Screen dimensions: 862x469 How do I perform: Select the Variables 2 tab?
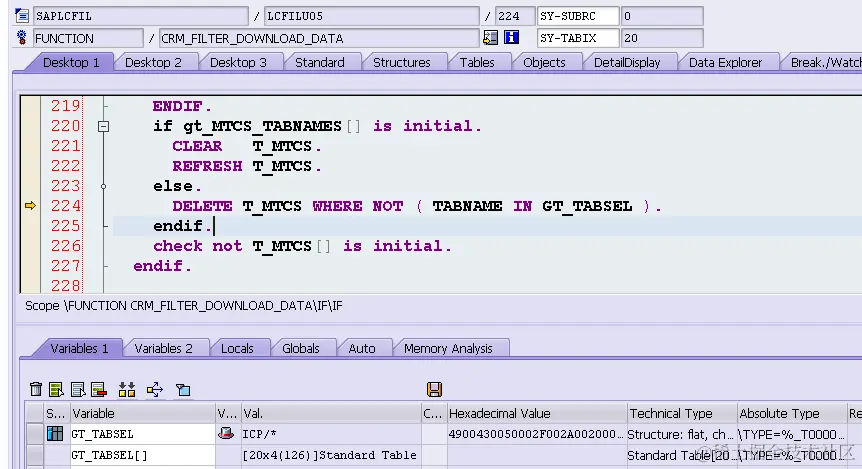(x=163, y=349)
